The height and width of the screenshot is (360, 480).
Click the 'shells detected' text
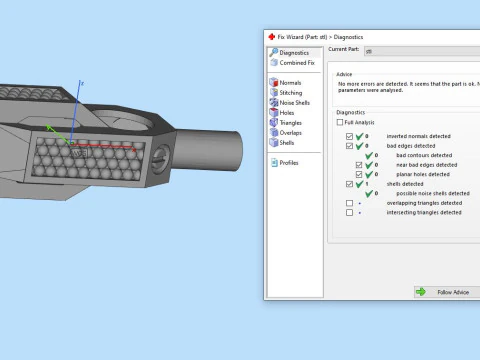(x=405, y=184)
